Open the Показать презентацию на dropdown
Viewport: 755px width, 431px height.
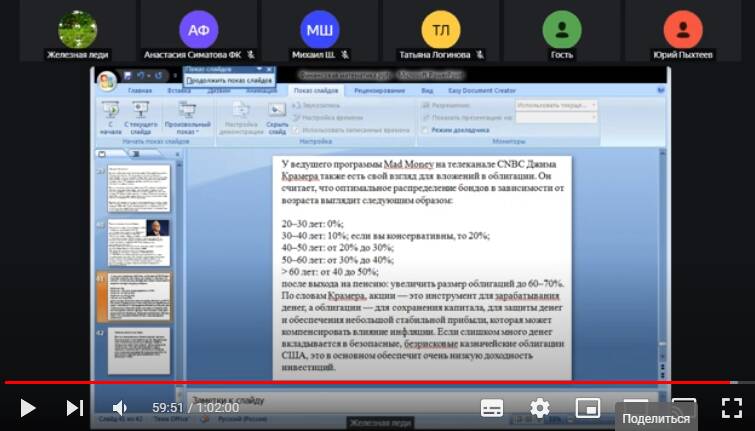pyautogui.click(x=556, y=118)
